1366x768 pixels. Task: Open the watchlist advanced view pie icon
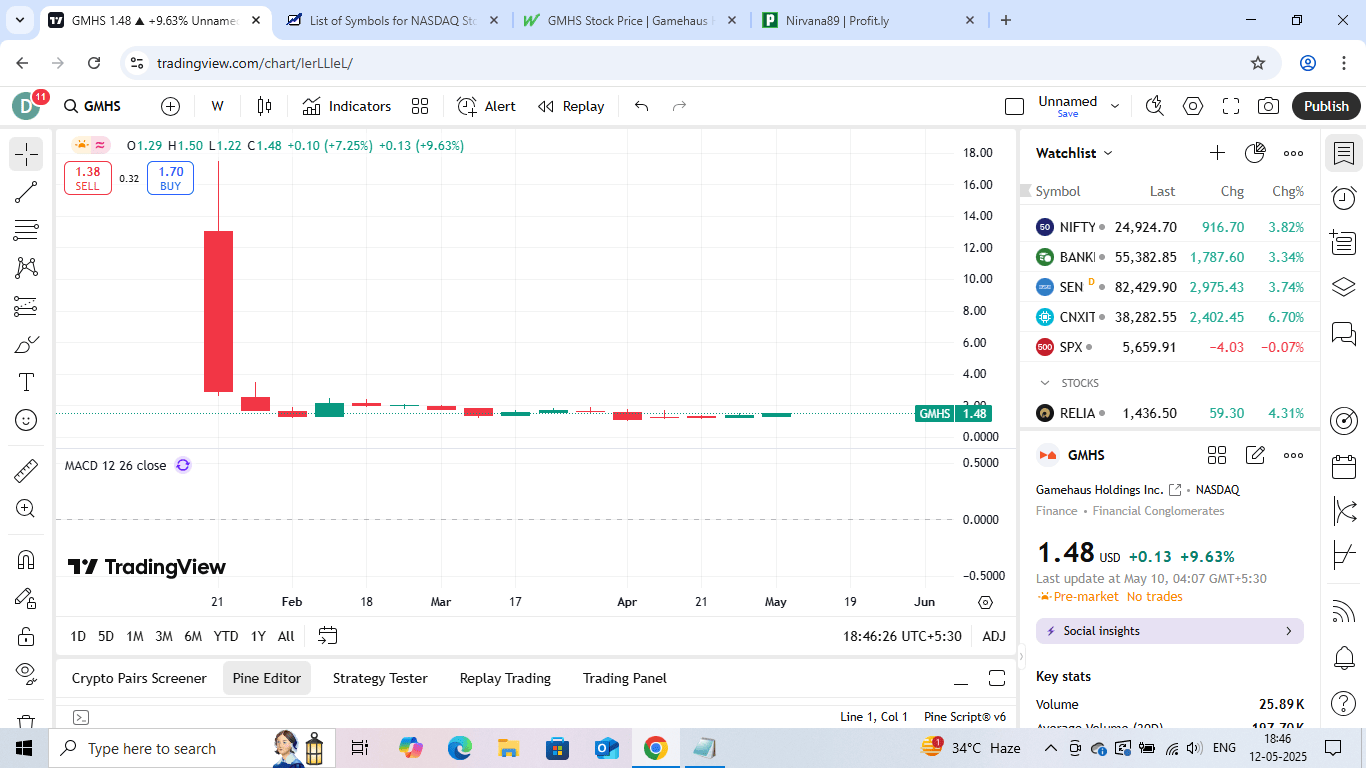coord(1255,153)
